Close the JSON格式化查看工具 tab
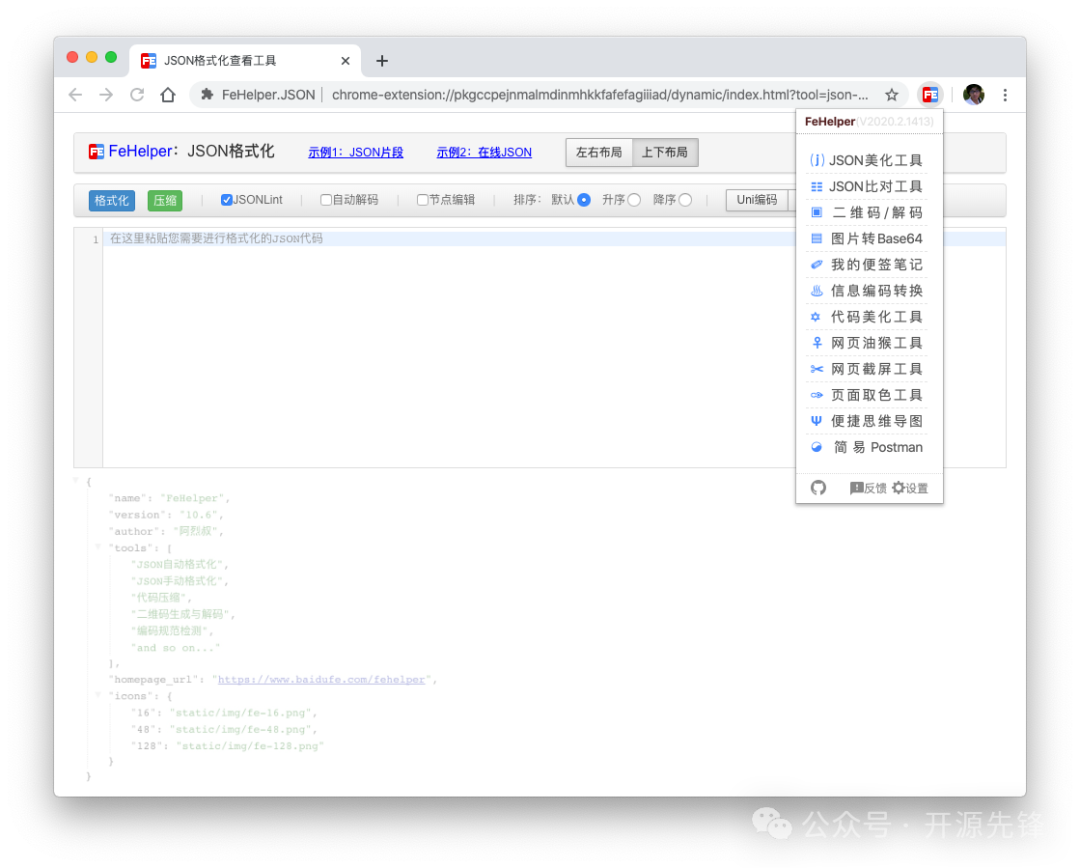The width and height of the screenshot is (1080, 868). click(345, 61)
